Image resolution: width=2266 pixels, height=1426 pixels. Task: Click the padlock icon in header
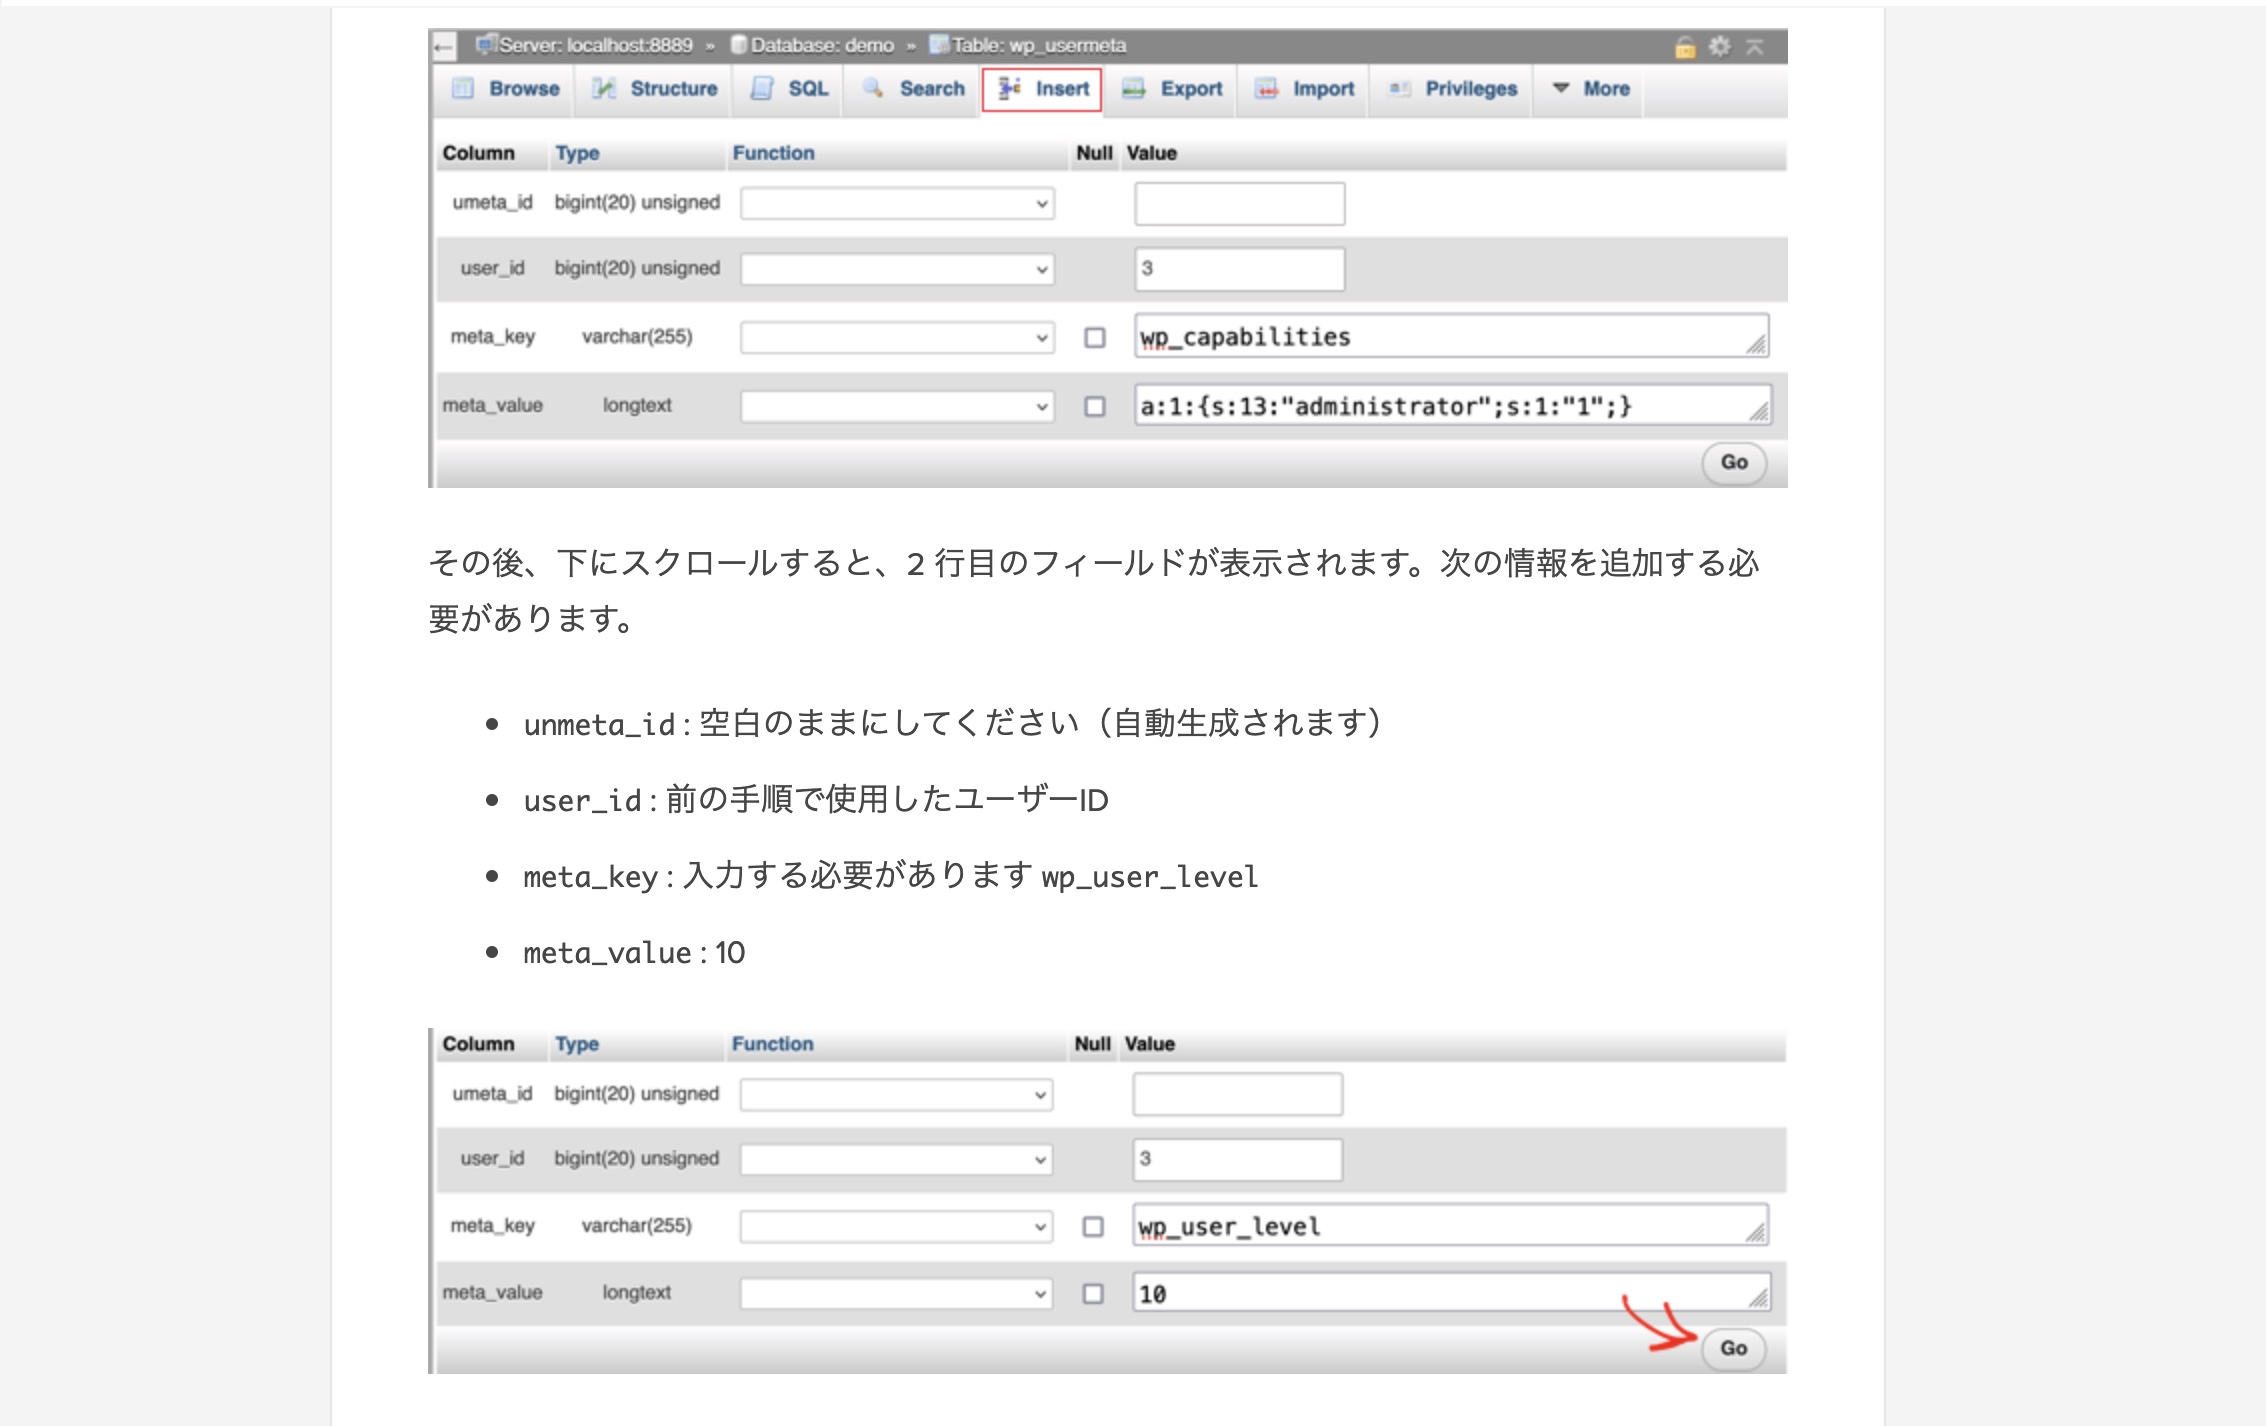point(1685,47)
